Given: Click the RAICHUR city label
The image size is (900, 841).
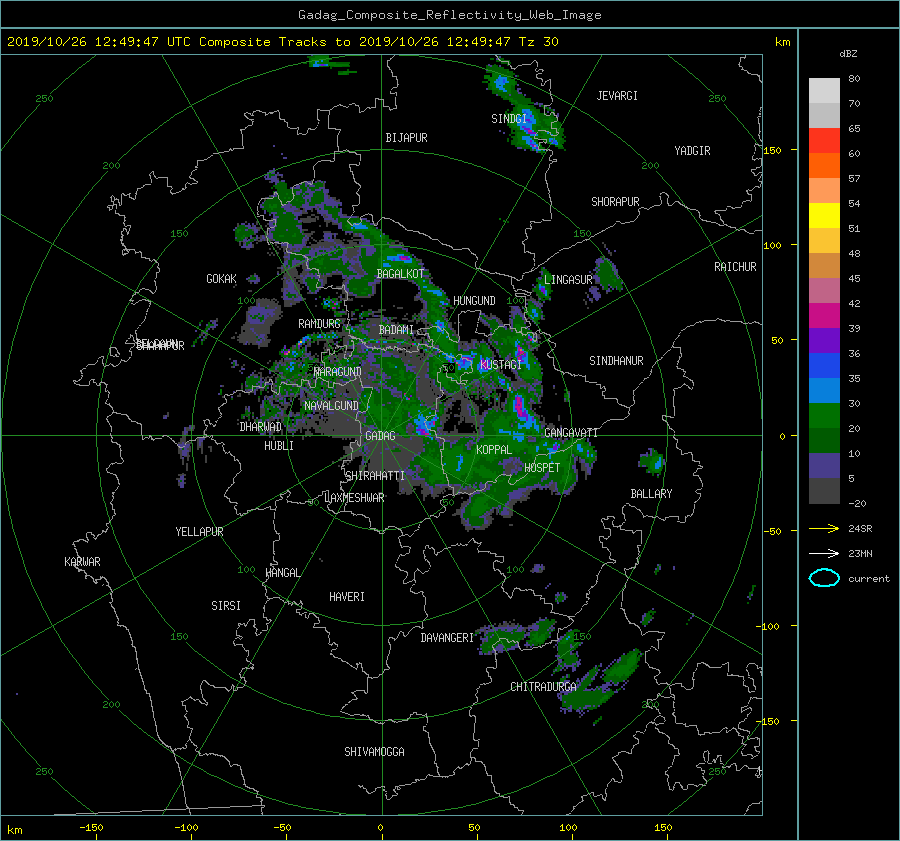Looking at the screenshot, I should (735, 267).
